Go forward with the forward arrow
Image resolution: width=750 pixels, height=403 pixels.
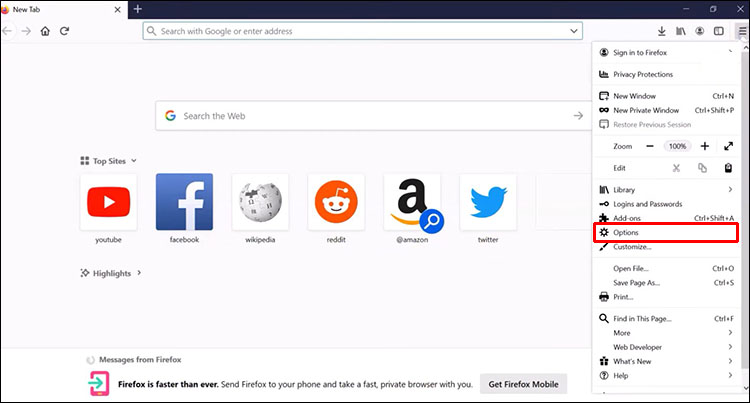26,31
